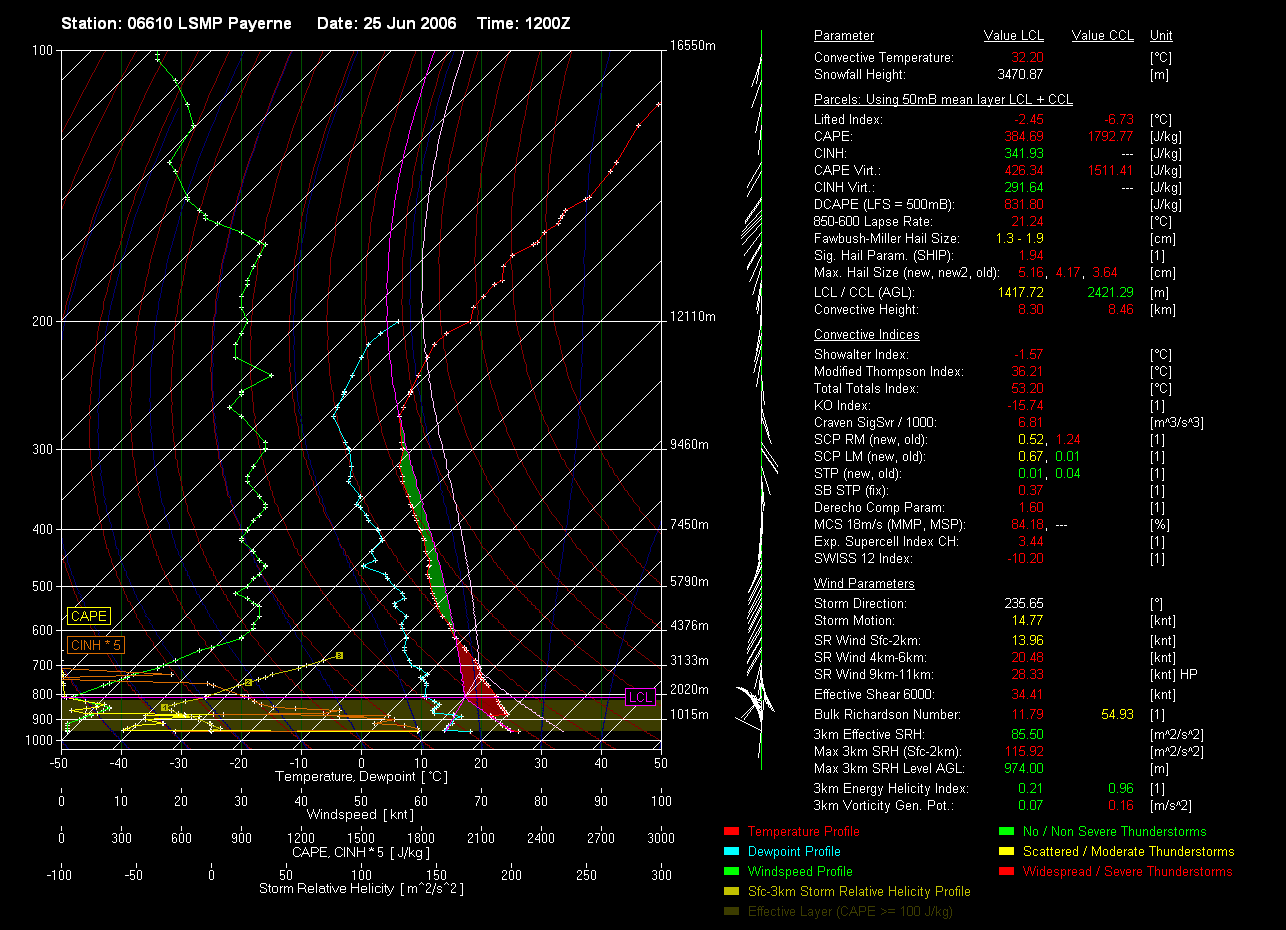Click the yellow CAPE label box
Screen dimensions: 1286x930
pos(88,617)
